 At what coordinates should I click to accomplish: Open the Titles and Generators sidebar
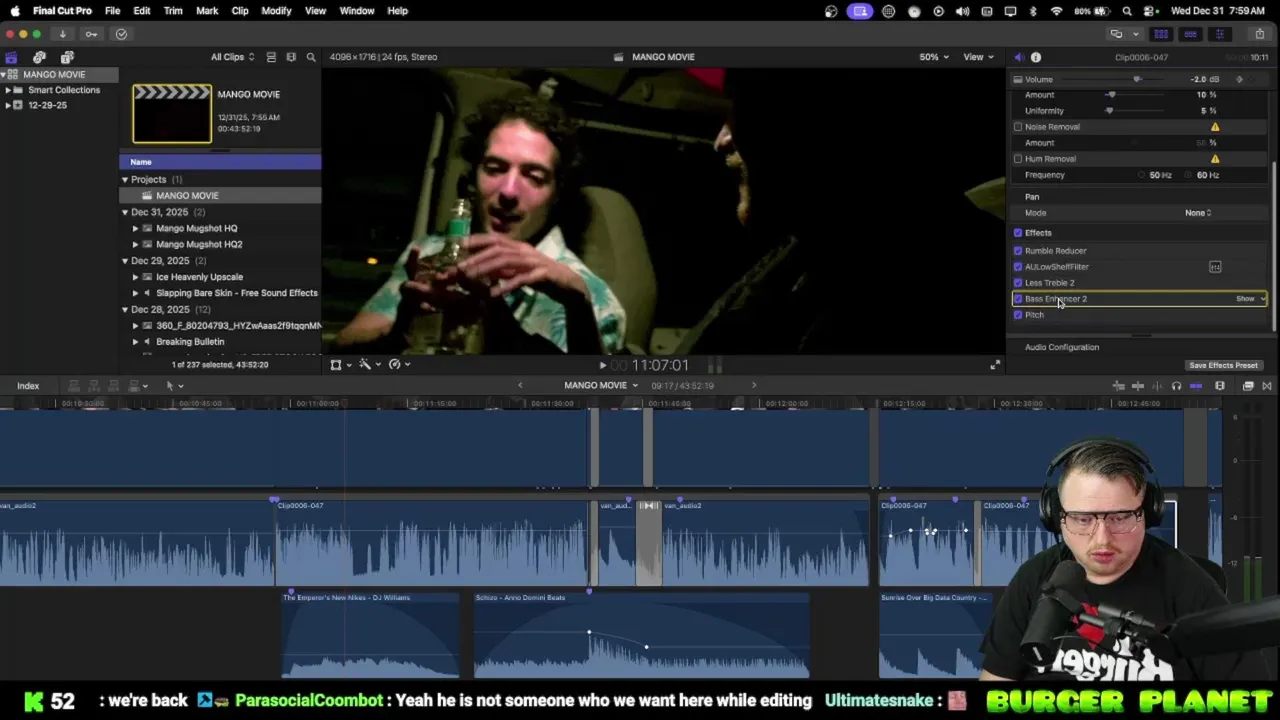[x=67, y=57]
